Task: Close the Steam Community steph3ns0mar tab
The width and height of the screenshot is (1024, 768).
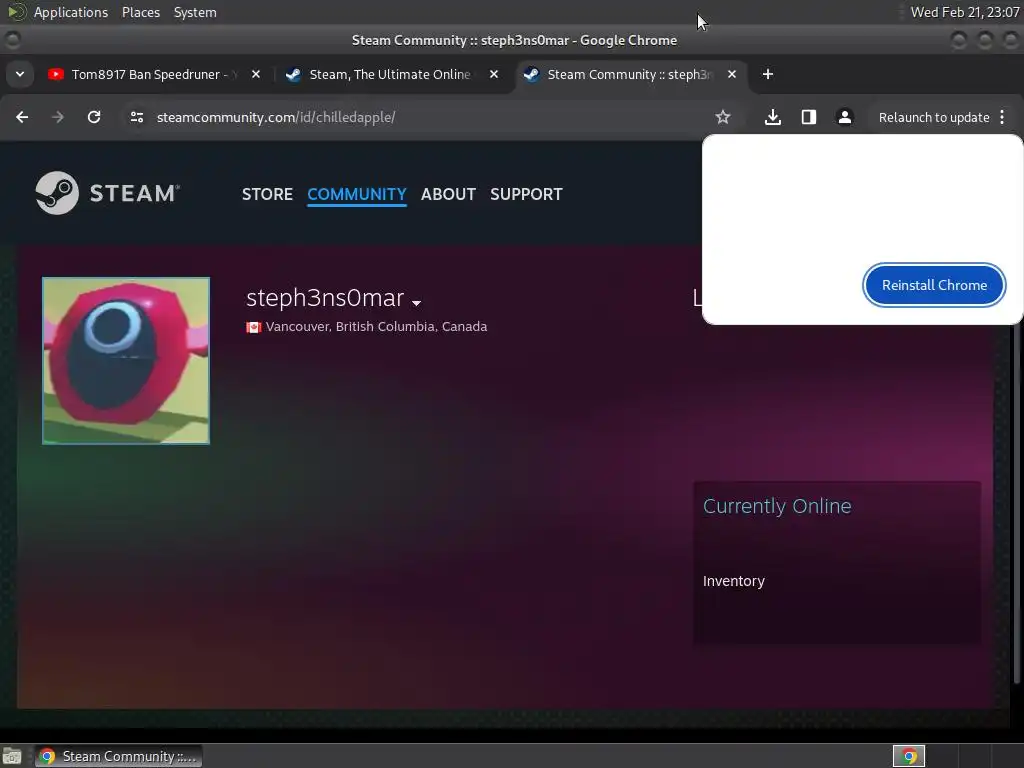Action: pyautogui.click(x=732, y=74)
